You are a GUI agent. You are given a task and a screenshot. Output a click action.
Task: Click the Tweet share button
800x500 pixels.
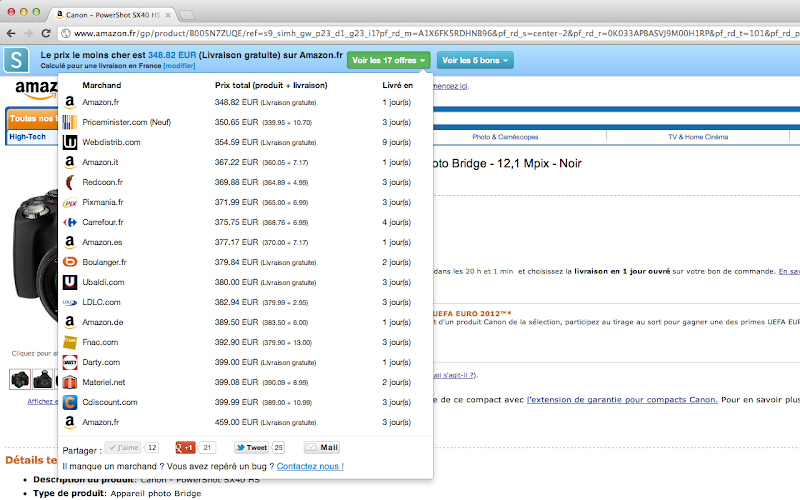click(x=252, y=447)
